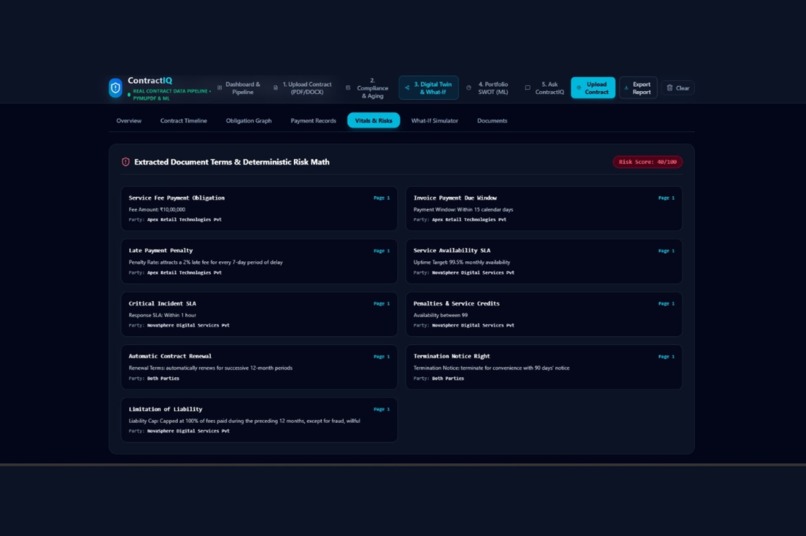Click Termination Notice 90 days' notice text

[x=491, y=368]
